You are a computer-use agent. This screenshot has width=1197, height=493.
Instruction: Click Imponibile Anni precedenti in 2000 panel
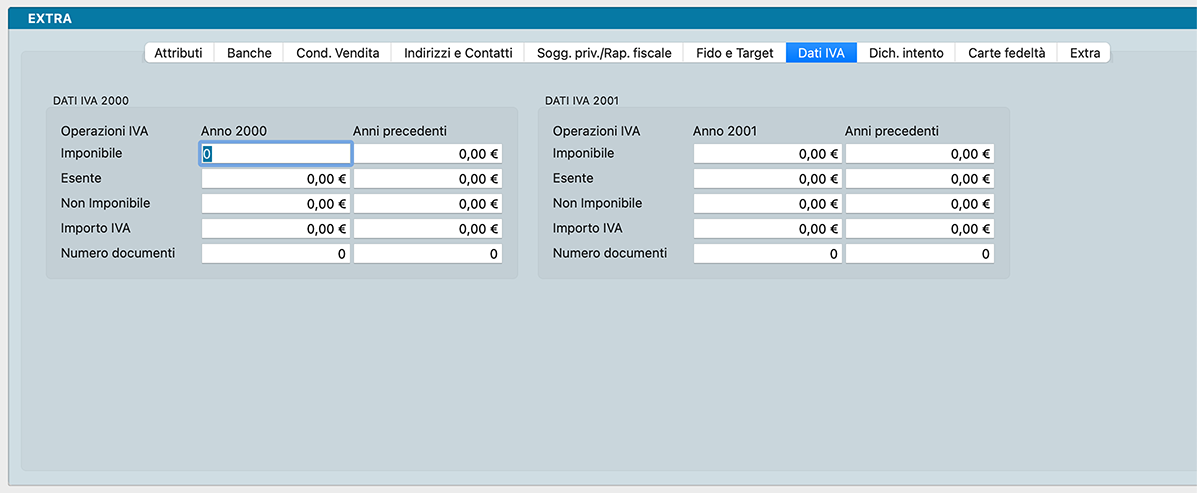tap(428, 154)
